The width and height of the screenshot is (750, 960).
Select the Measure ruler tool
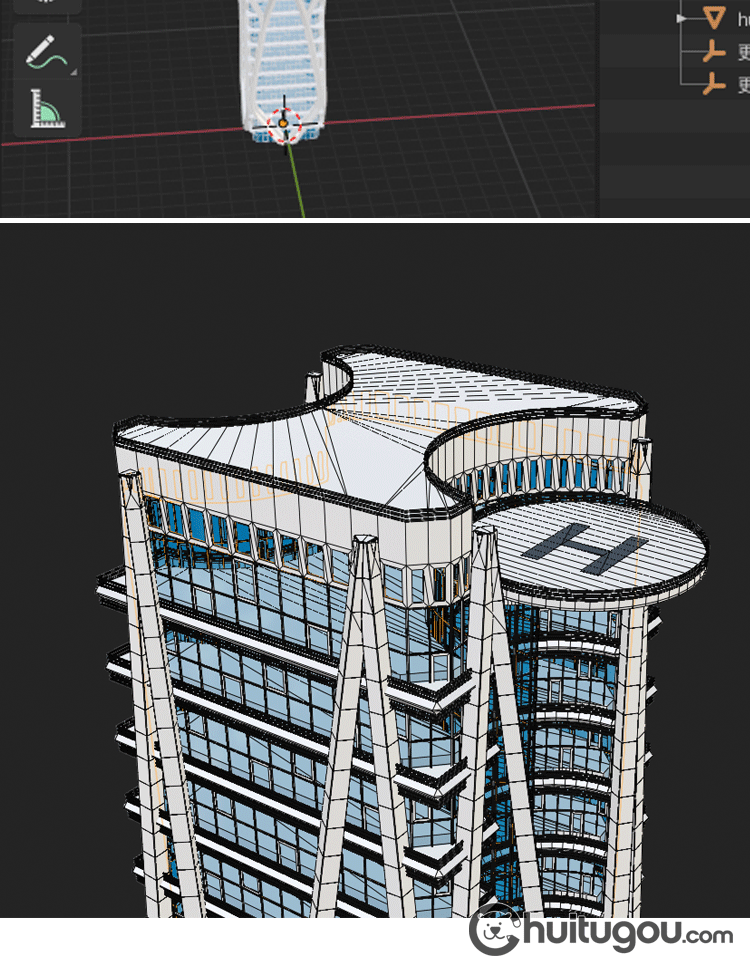[x=47, y=109]
